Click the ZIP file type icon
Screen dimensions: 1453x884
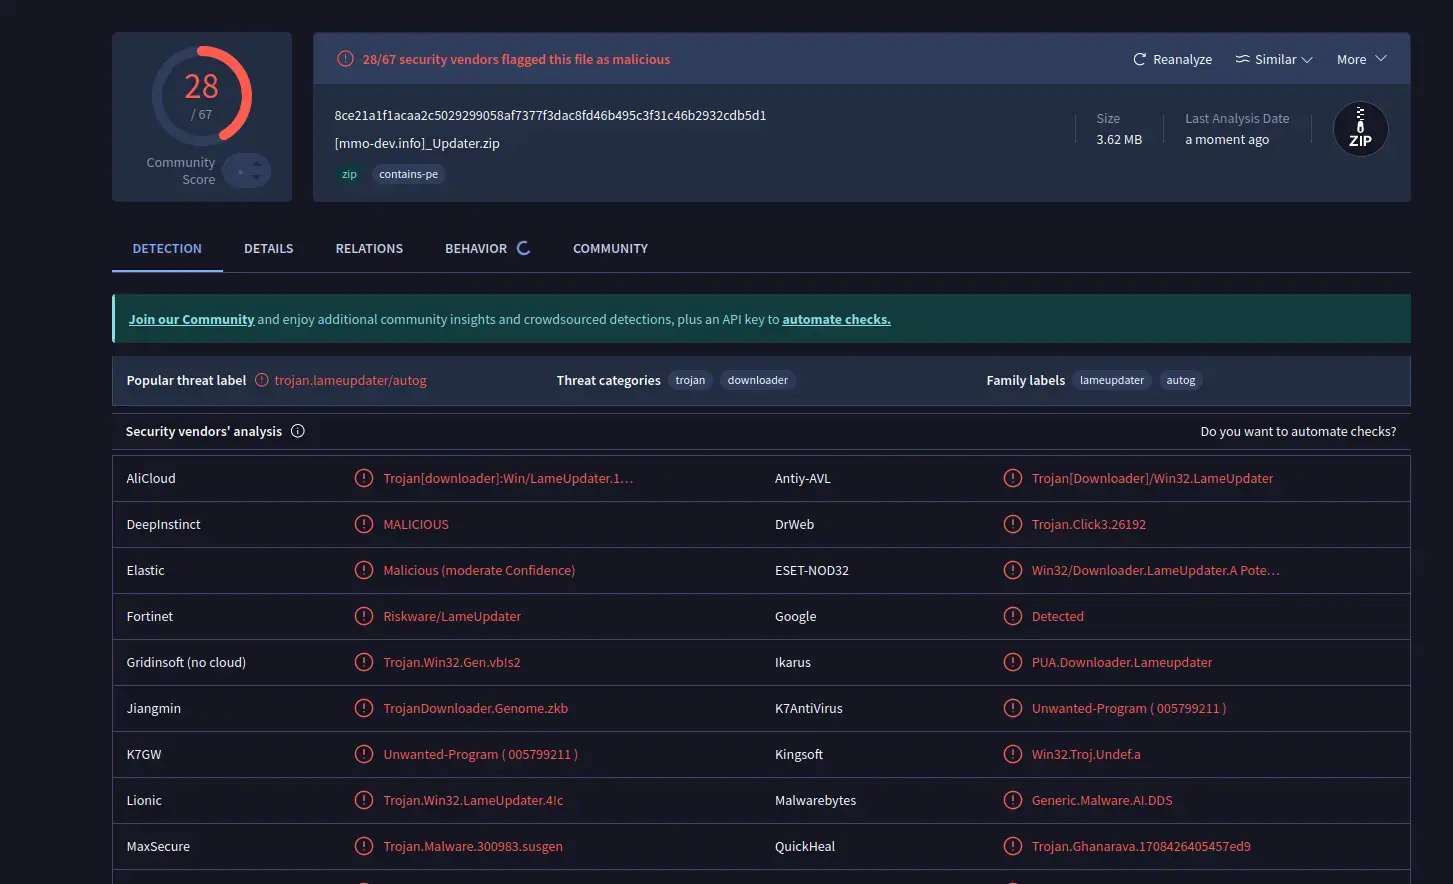tap(1360, 129)
